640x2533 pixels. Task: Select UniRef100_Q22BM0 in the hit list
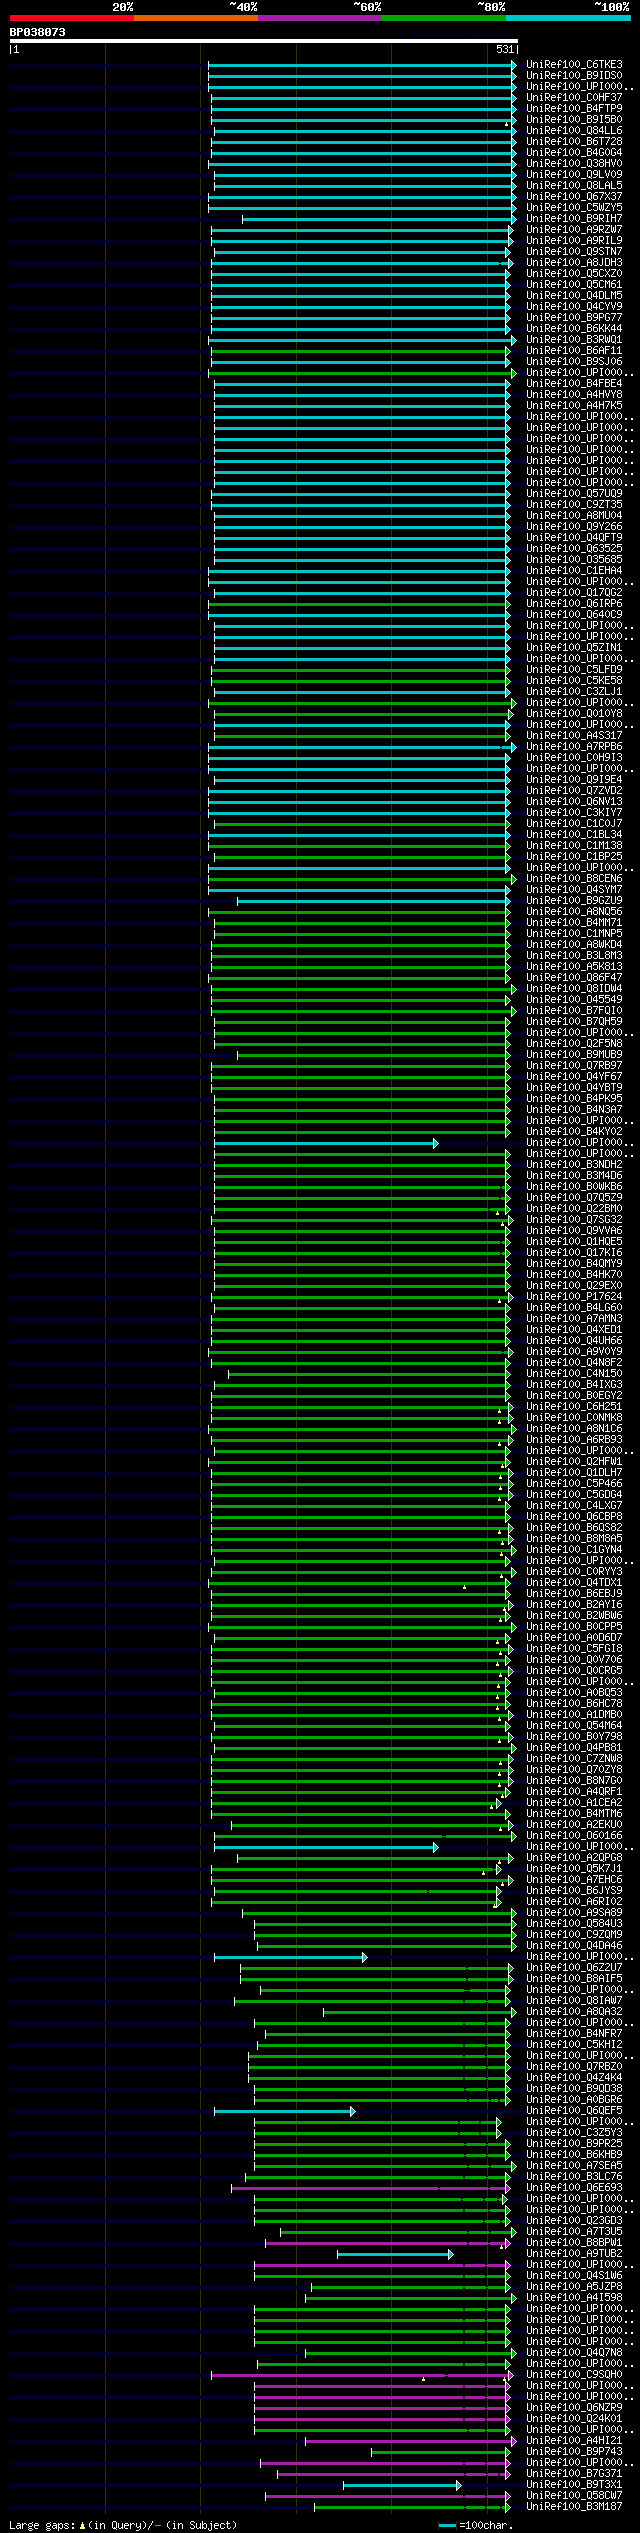click(x=574, y=1209)
